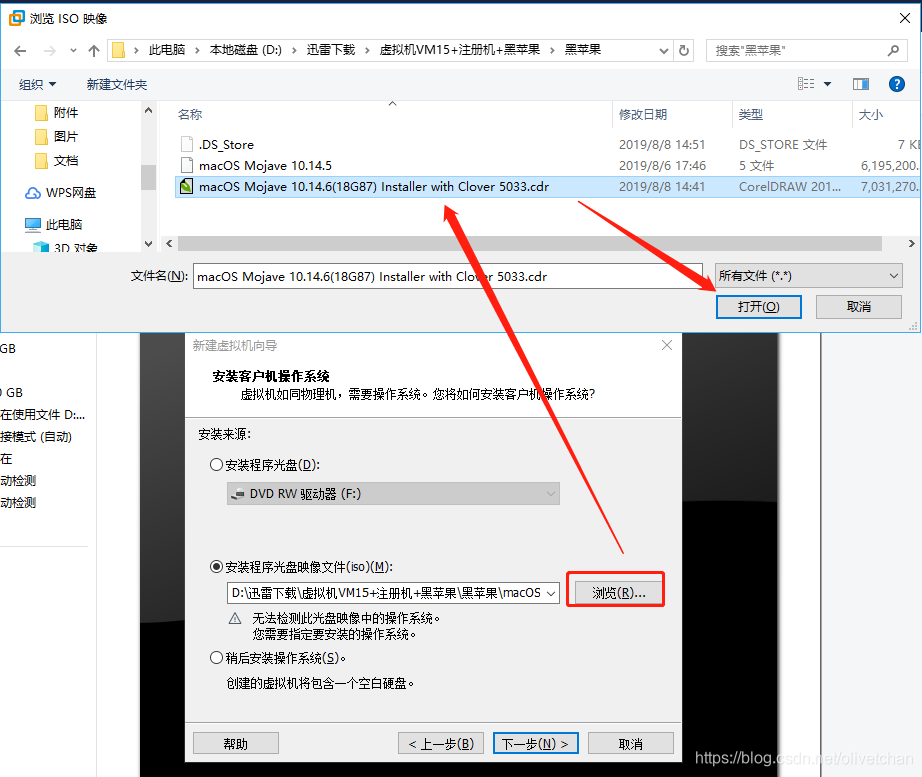Select 附件 folder in the sidebar

(x=57, y=112)
